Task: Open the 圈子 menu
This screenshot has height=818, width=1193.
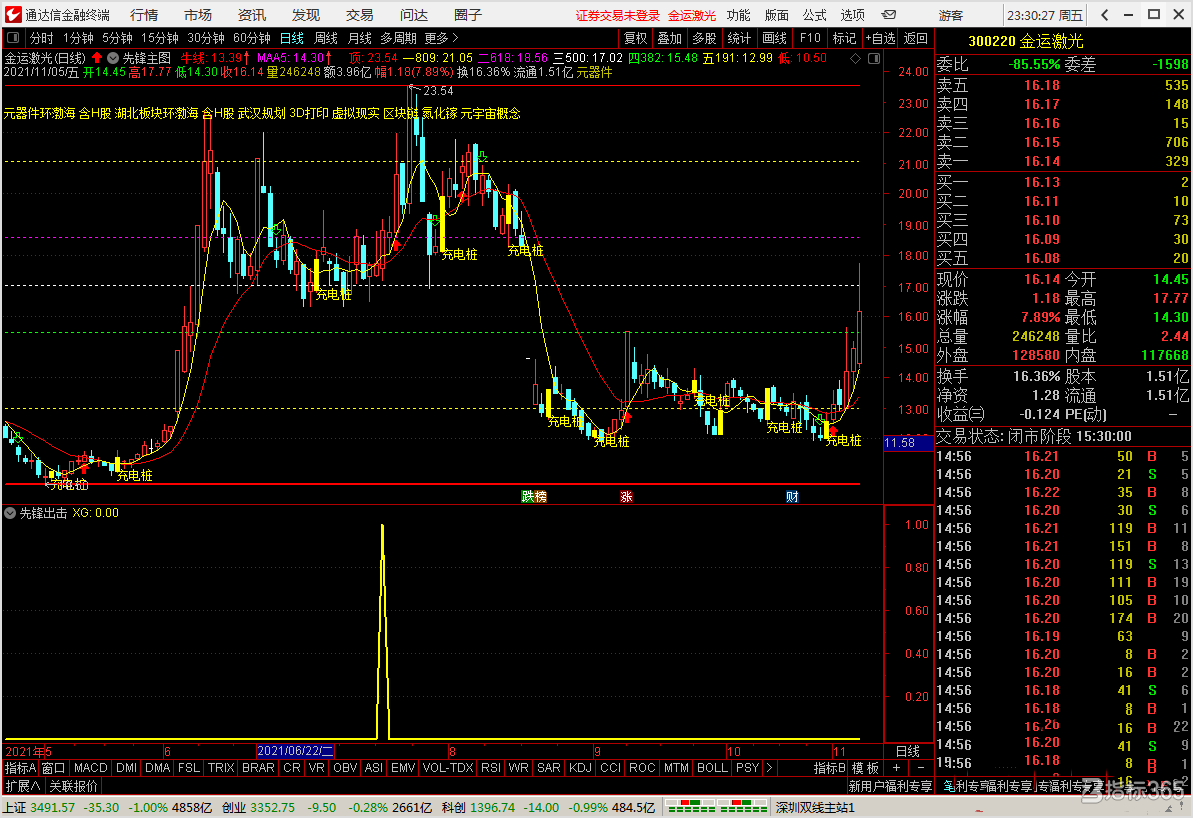Action: point(468,14)
